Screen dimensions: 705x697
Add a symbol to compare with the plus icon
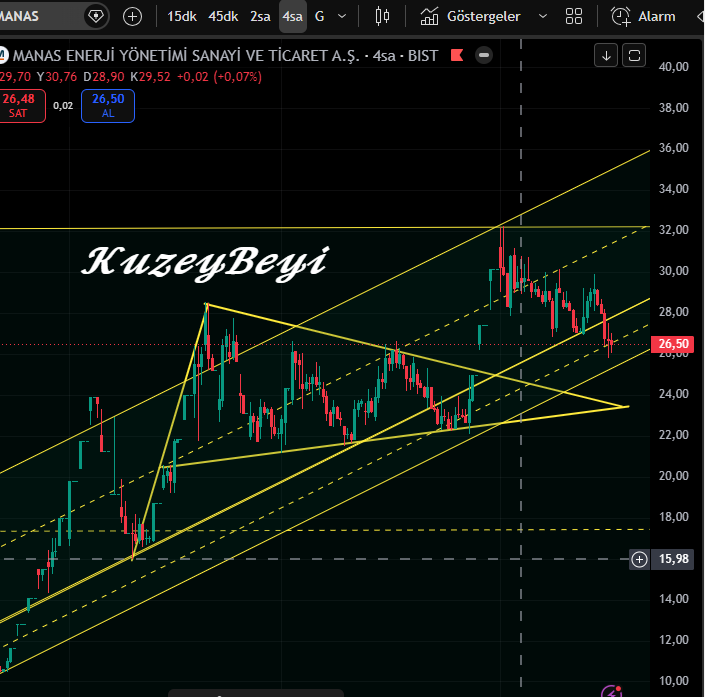[132, 17]
